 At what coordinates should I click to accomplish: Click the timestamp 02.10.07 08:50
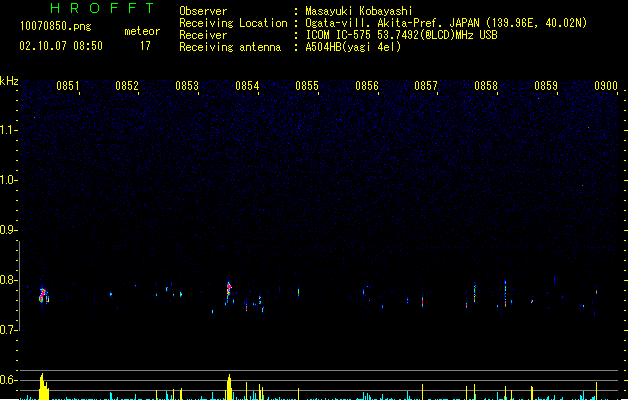[61, 46]
